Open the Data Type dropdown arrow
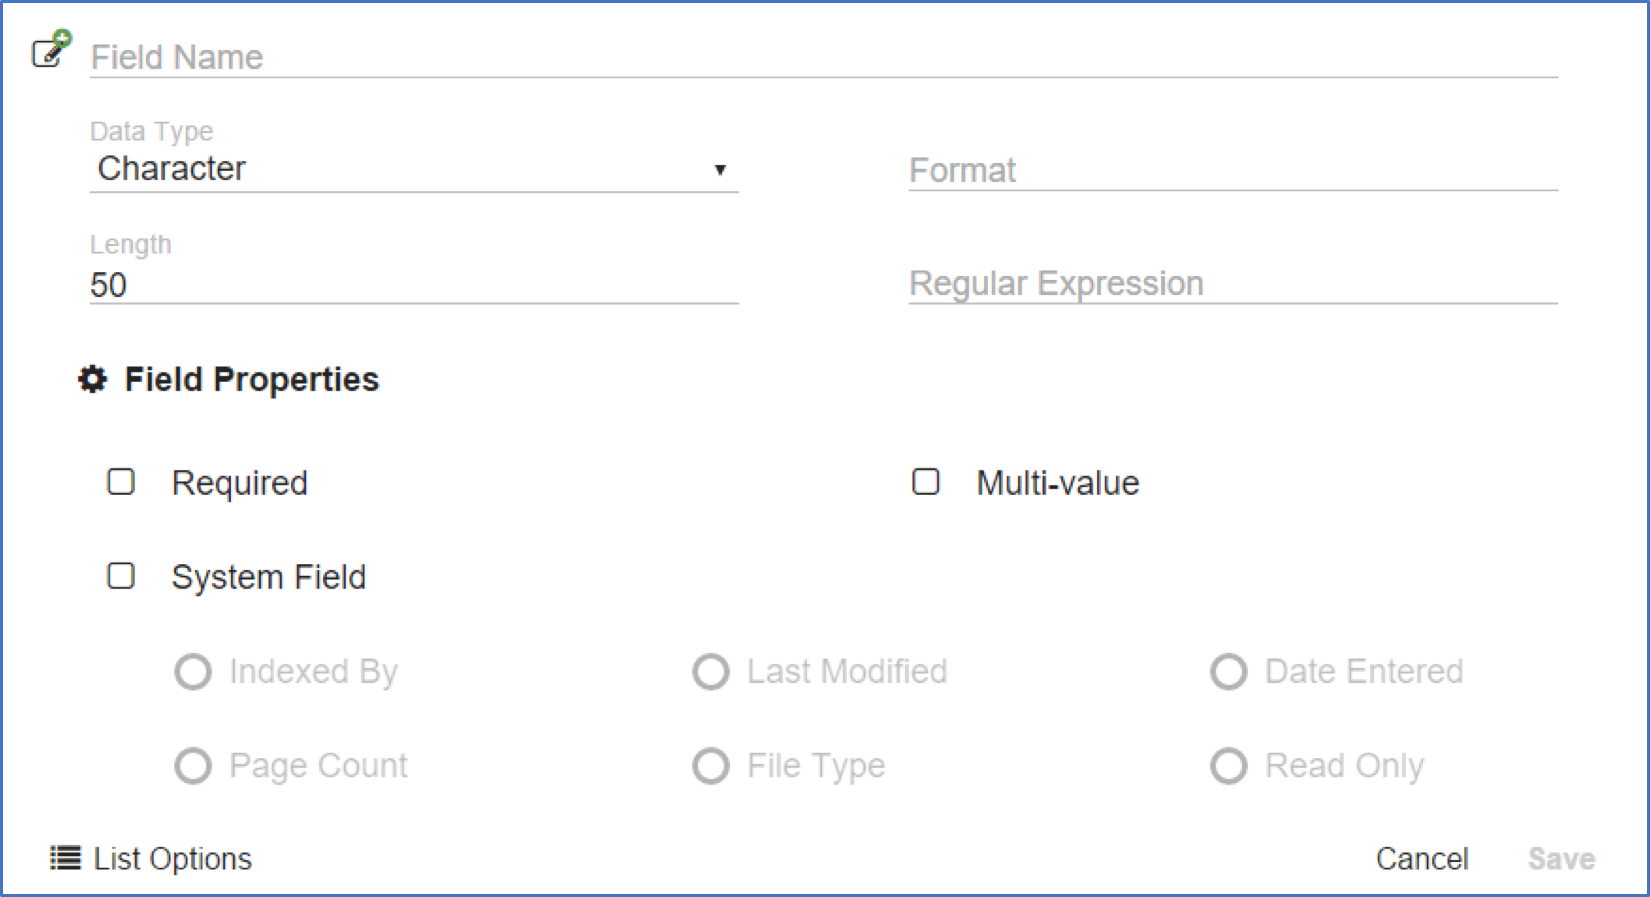This screenshot has height=897, width=1650. pos(720,170)
